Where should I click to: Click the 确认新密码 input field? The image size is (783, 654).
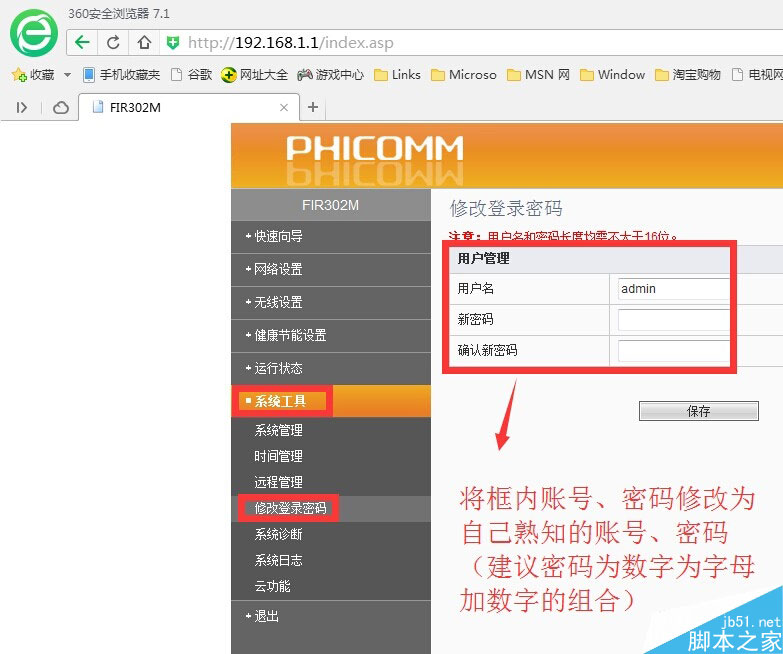674,351
